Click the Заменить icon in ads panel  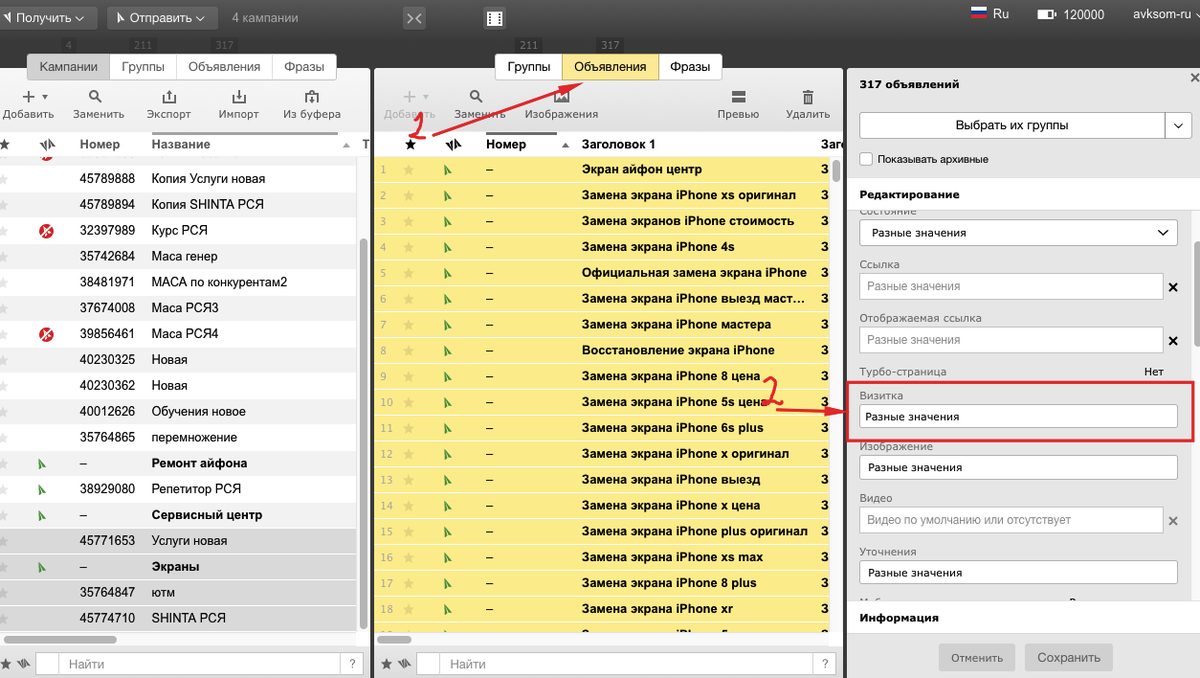point(477,97)
